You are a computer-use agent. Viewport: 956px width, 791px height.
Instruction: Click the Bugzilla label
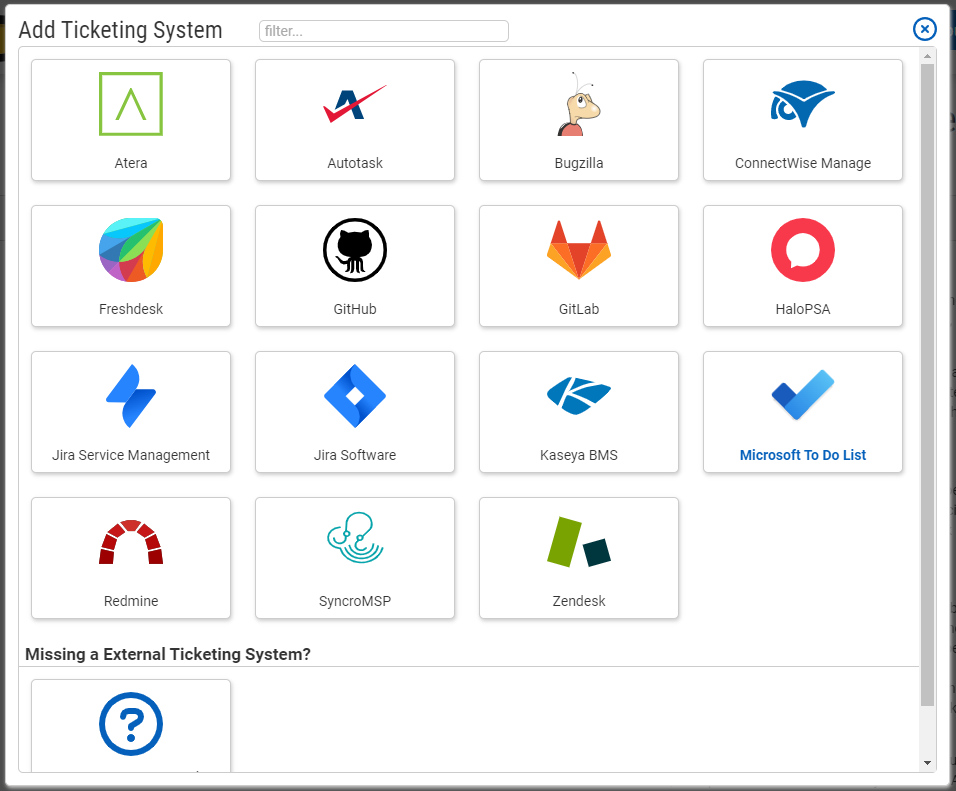(x=579, y=163)
